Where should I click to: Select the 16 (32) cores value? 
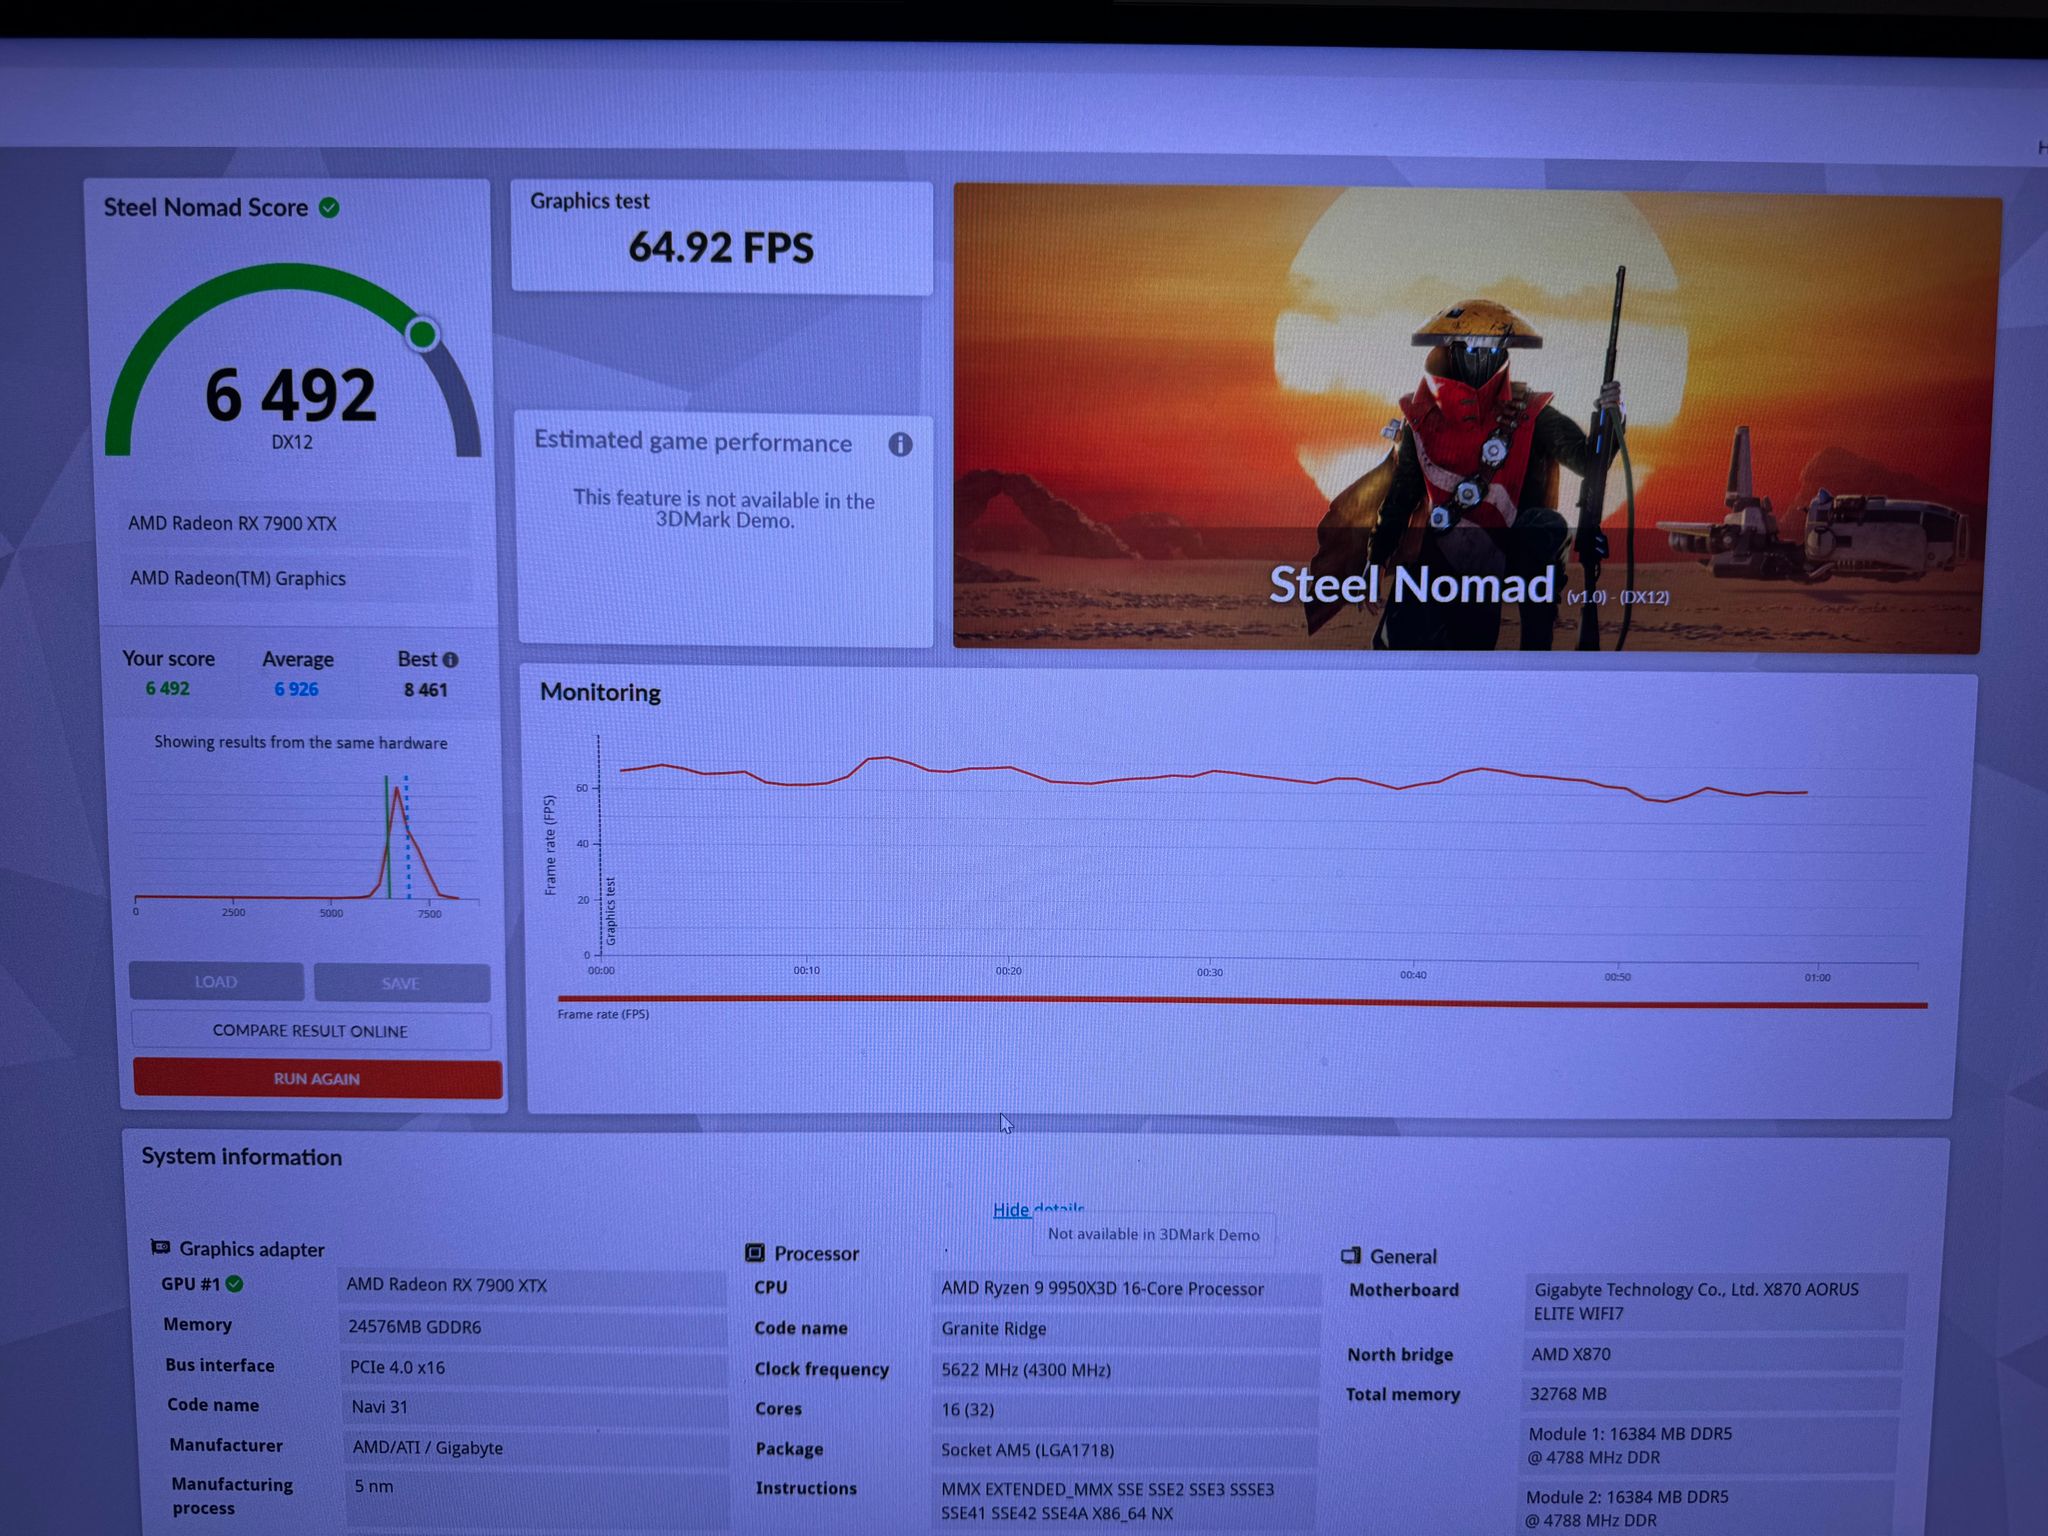(967, 1409)
